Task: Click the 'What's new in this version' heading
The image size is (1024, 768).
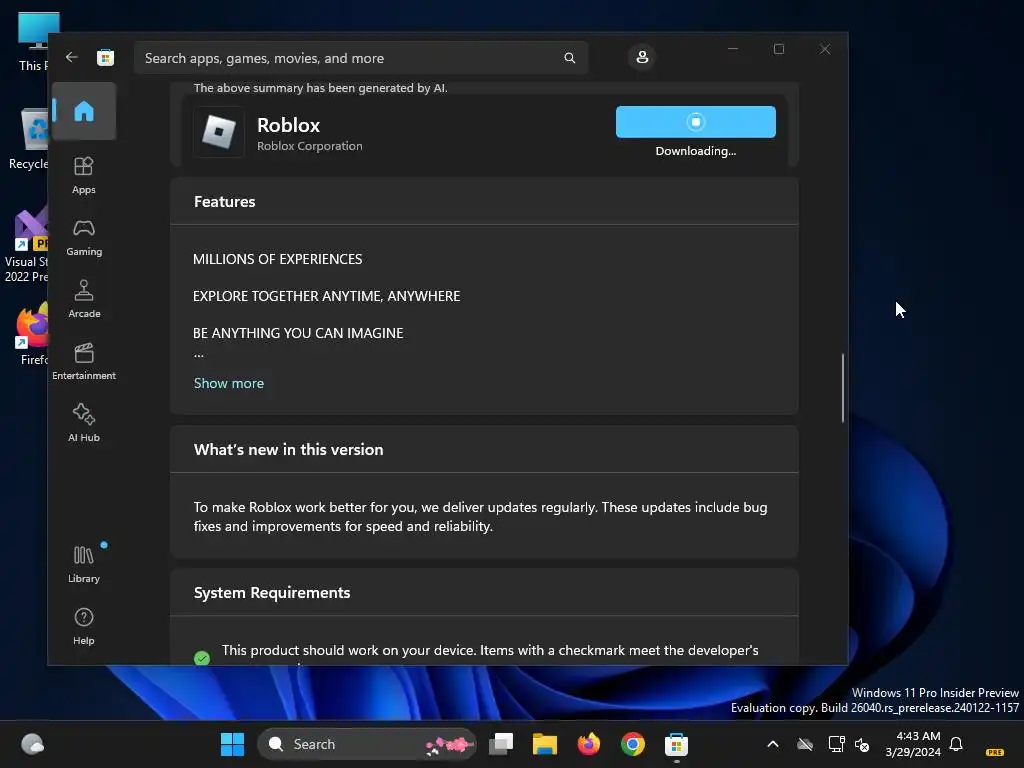Action: [x=289, y=450]
